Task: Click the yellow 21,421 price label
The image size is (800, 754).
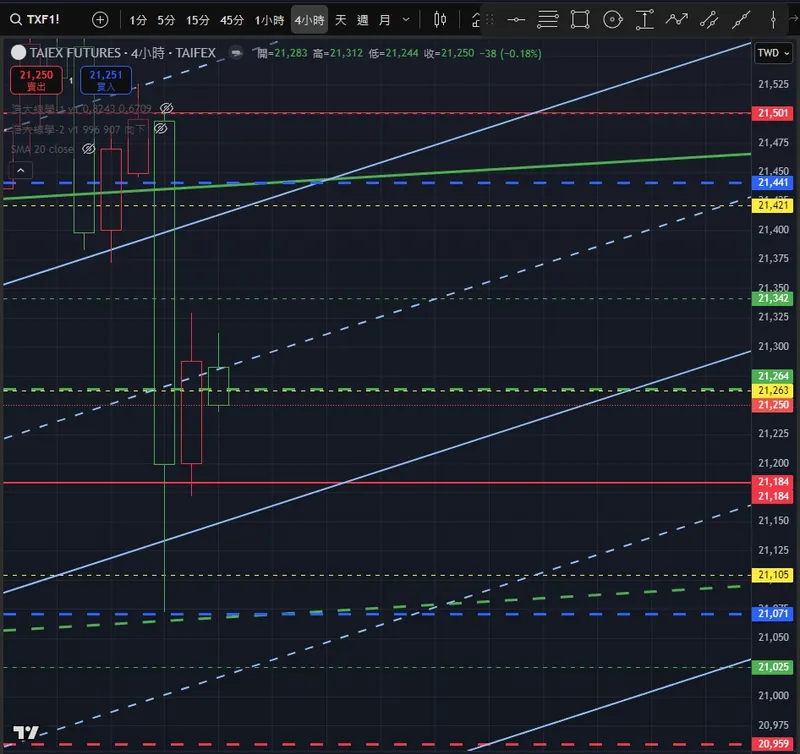Action: point(772,205)
